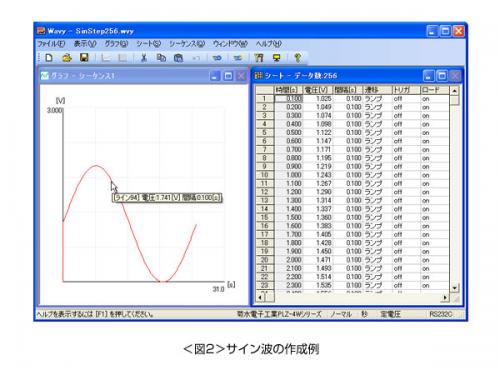Click the Open file folder icon
This screenshot has height=375, width=500.
(67, 58)
